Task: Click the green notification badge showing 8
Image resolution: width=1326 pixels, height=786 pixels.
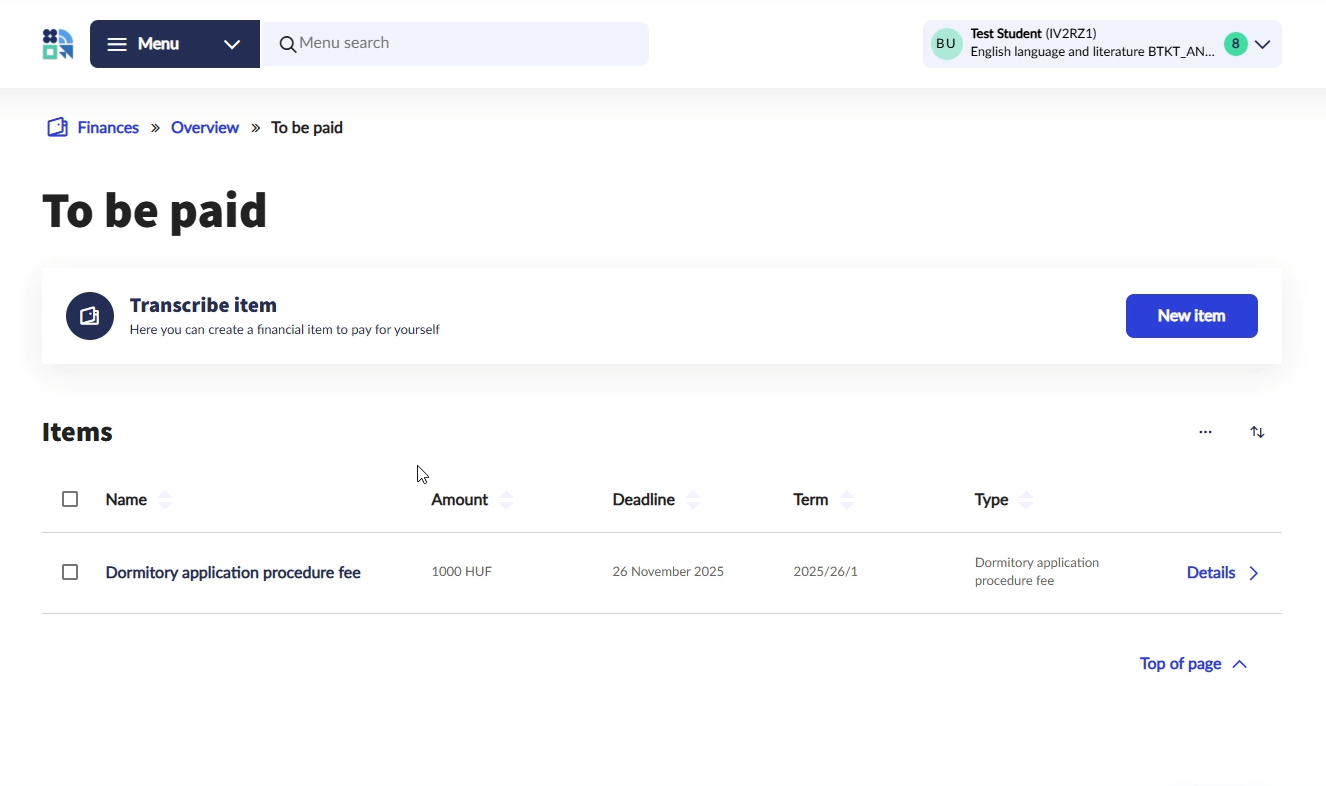Action: 1236,44
